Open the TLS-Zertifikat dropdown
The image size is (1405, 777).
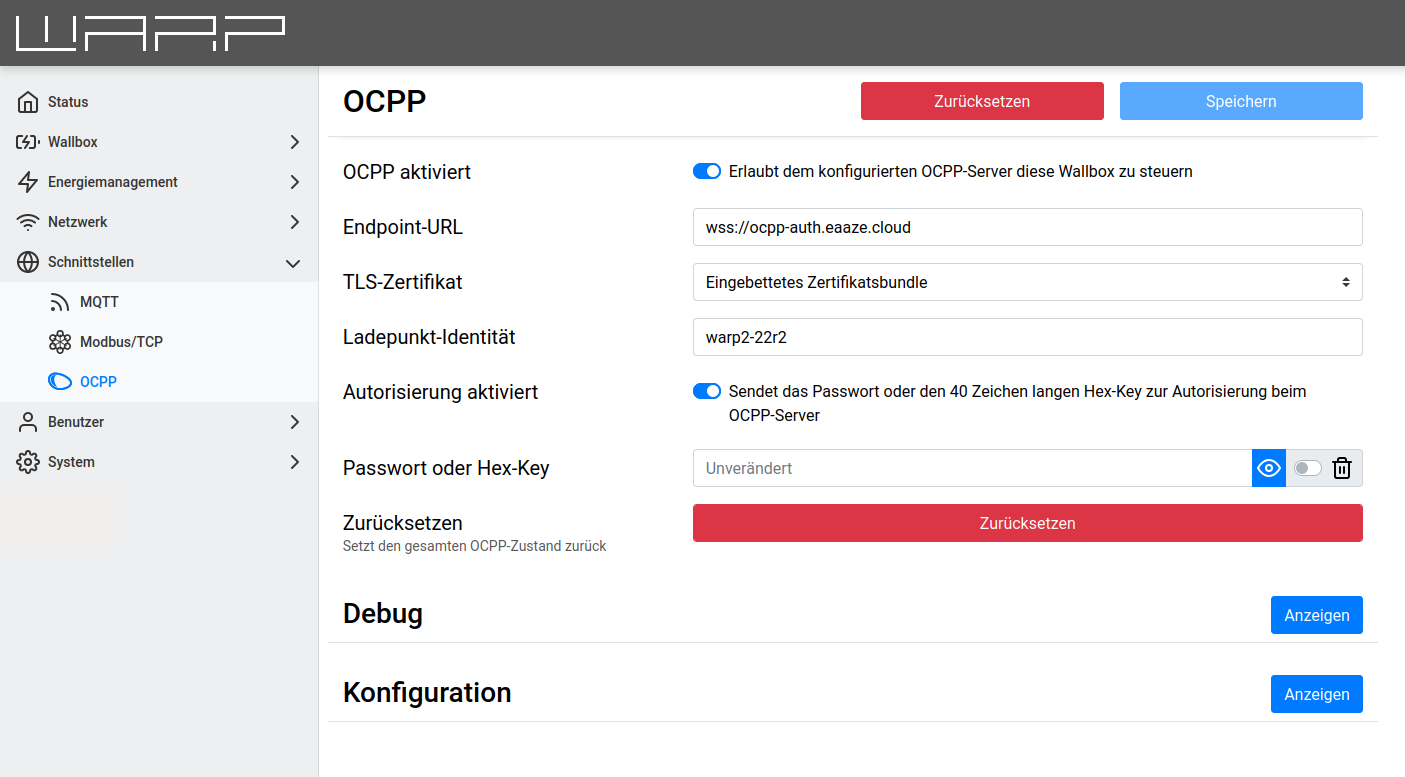click(x=1027, y=282)
